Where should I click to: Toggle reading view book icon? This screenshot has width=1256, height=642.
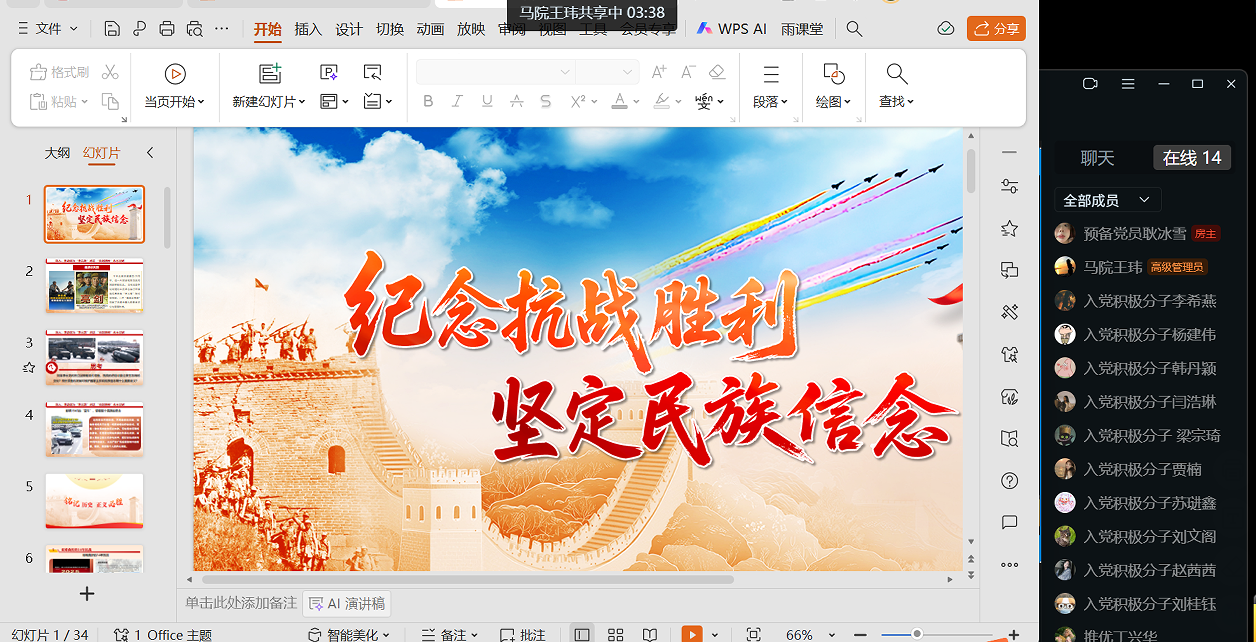coord(650,634)
